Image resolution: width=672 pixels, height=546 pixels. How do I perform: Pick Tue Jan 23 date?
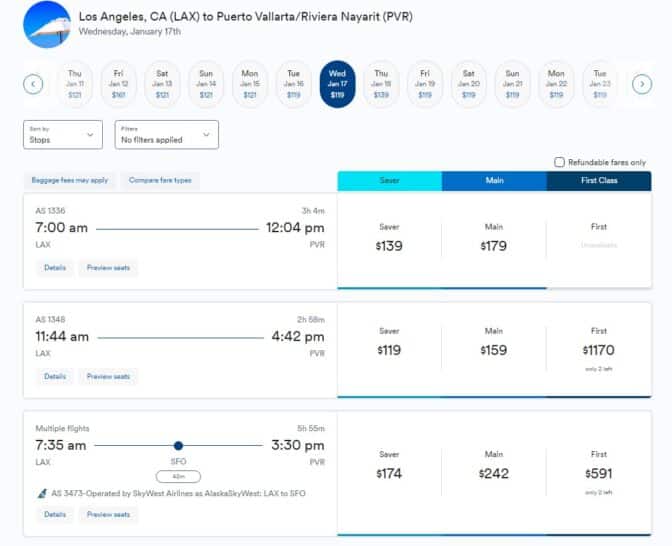600,84
